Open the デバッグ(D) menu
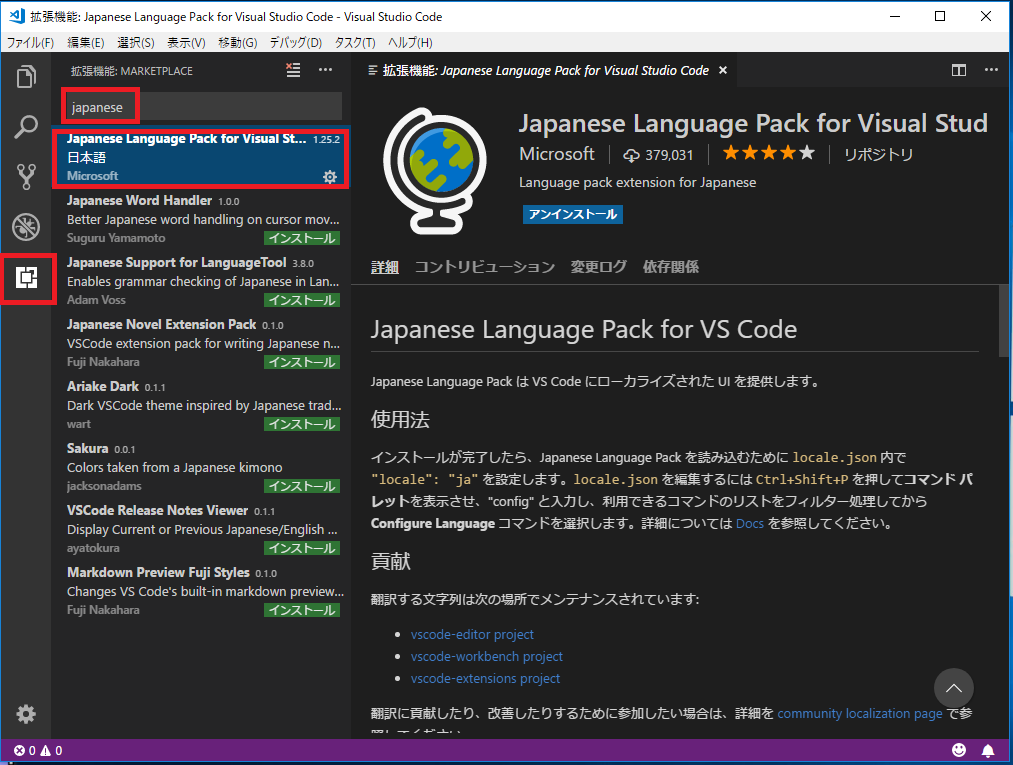1013x765 pixels. tap(295, 43)
